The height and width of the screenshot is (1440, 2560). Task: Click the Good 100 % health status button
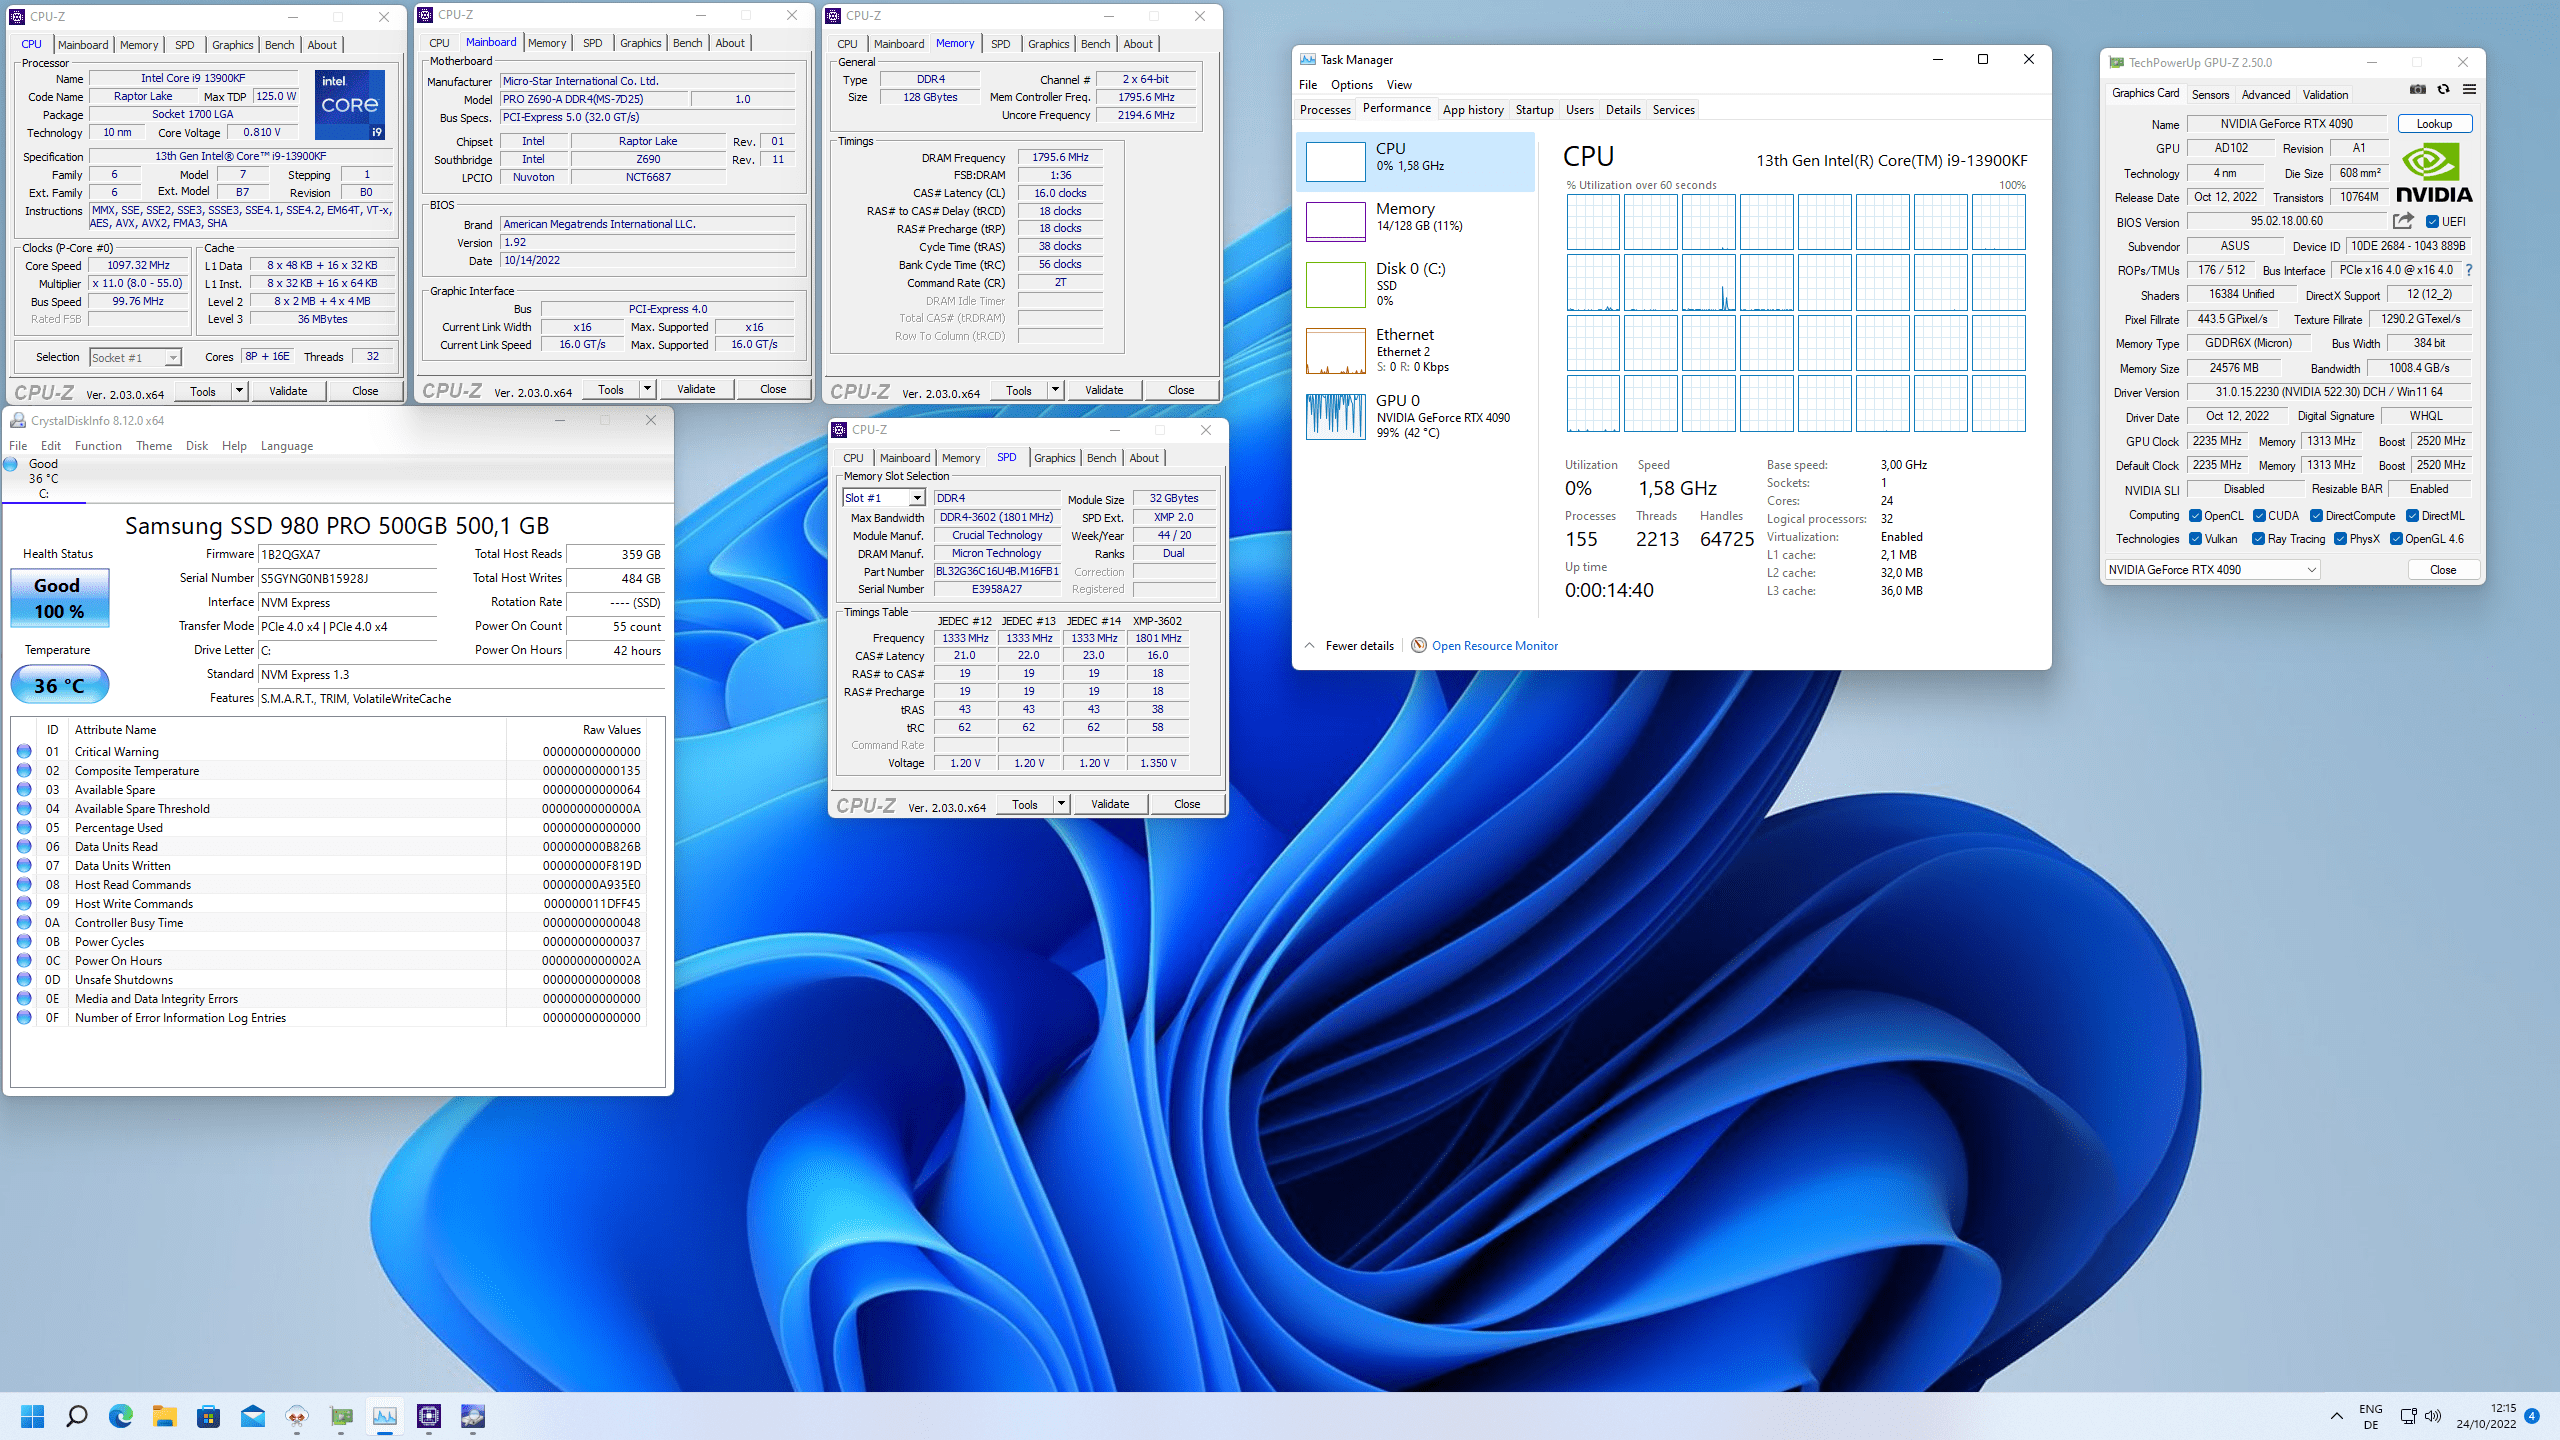pyautogui.click(x=59, y=598)
